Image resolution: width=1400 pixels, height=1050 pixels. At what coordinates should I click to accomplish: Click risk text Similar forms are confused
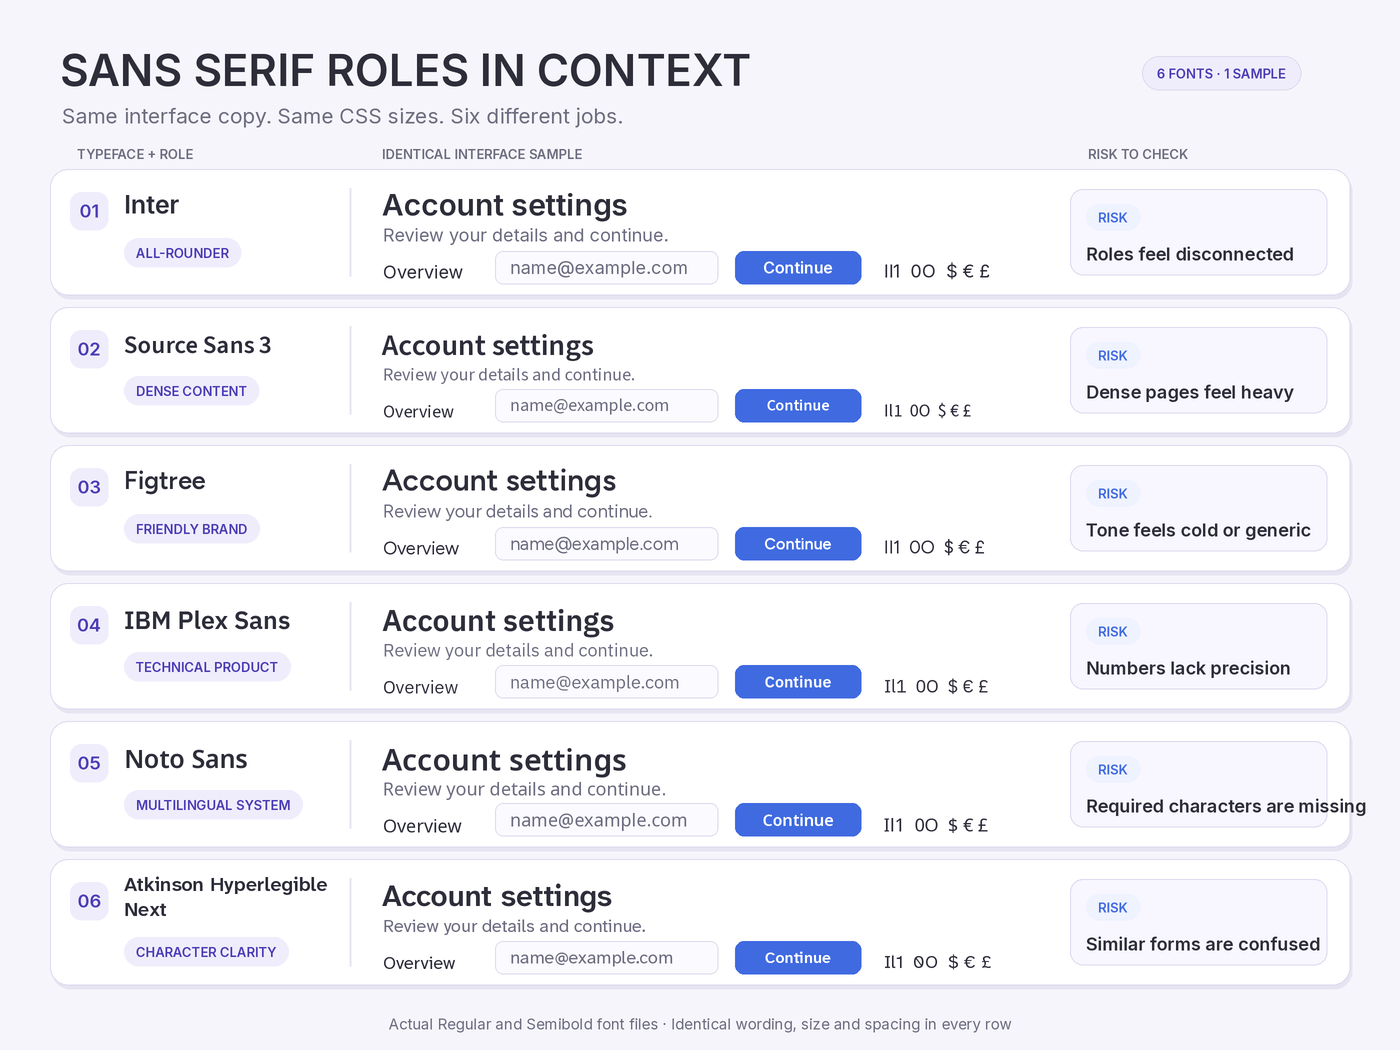click(1203, 944)
